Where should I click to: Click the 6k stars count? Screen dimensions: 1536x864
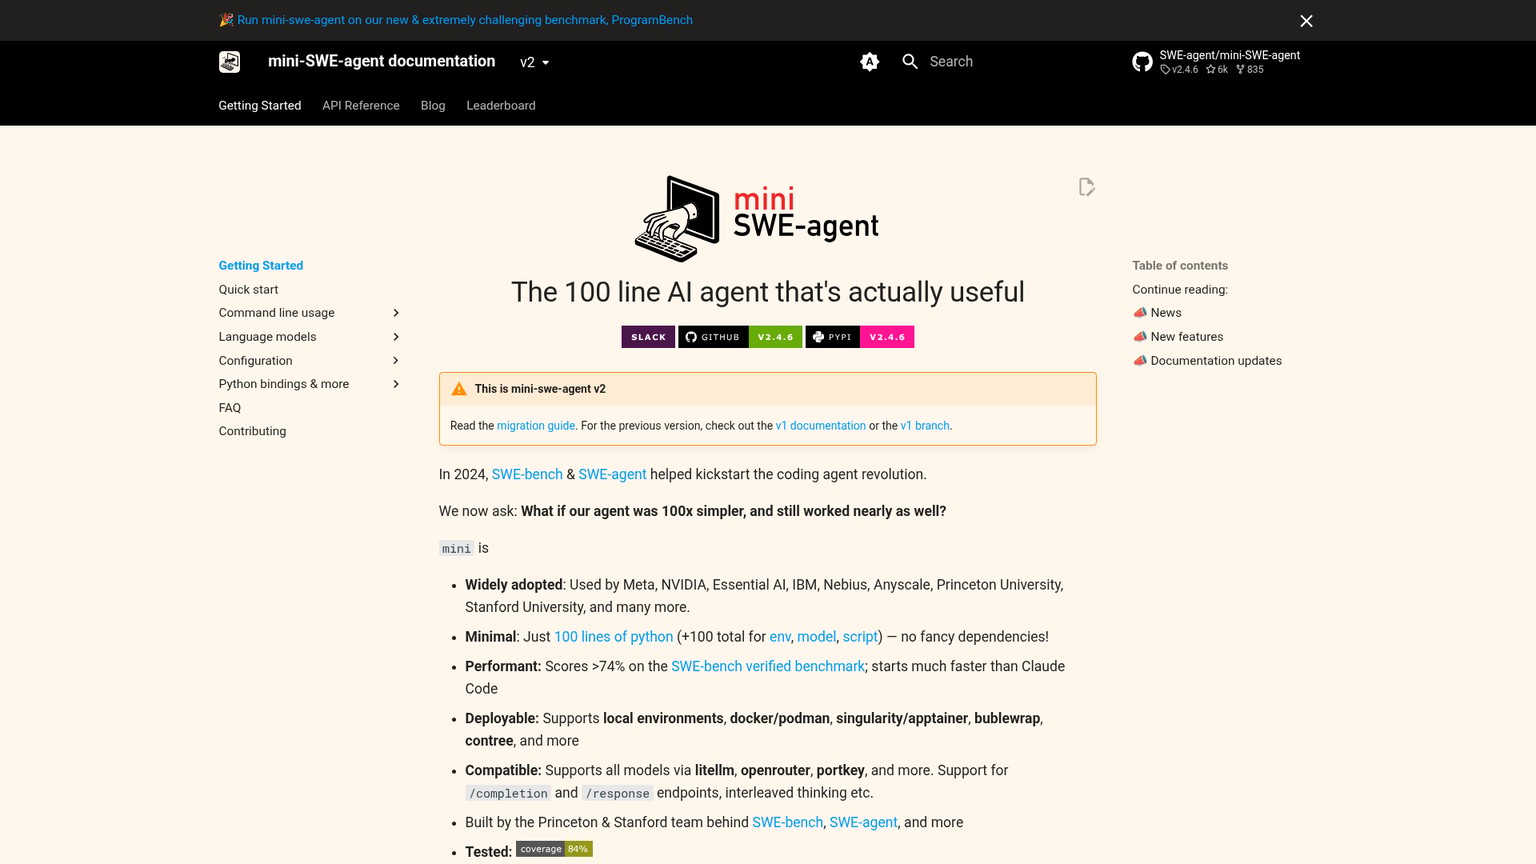(1217, 70)
